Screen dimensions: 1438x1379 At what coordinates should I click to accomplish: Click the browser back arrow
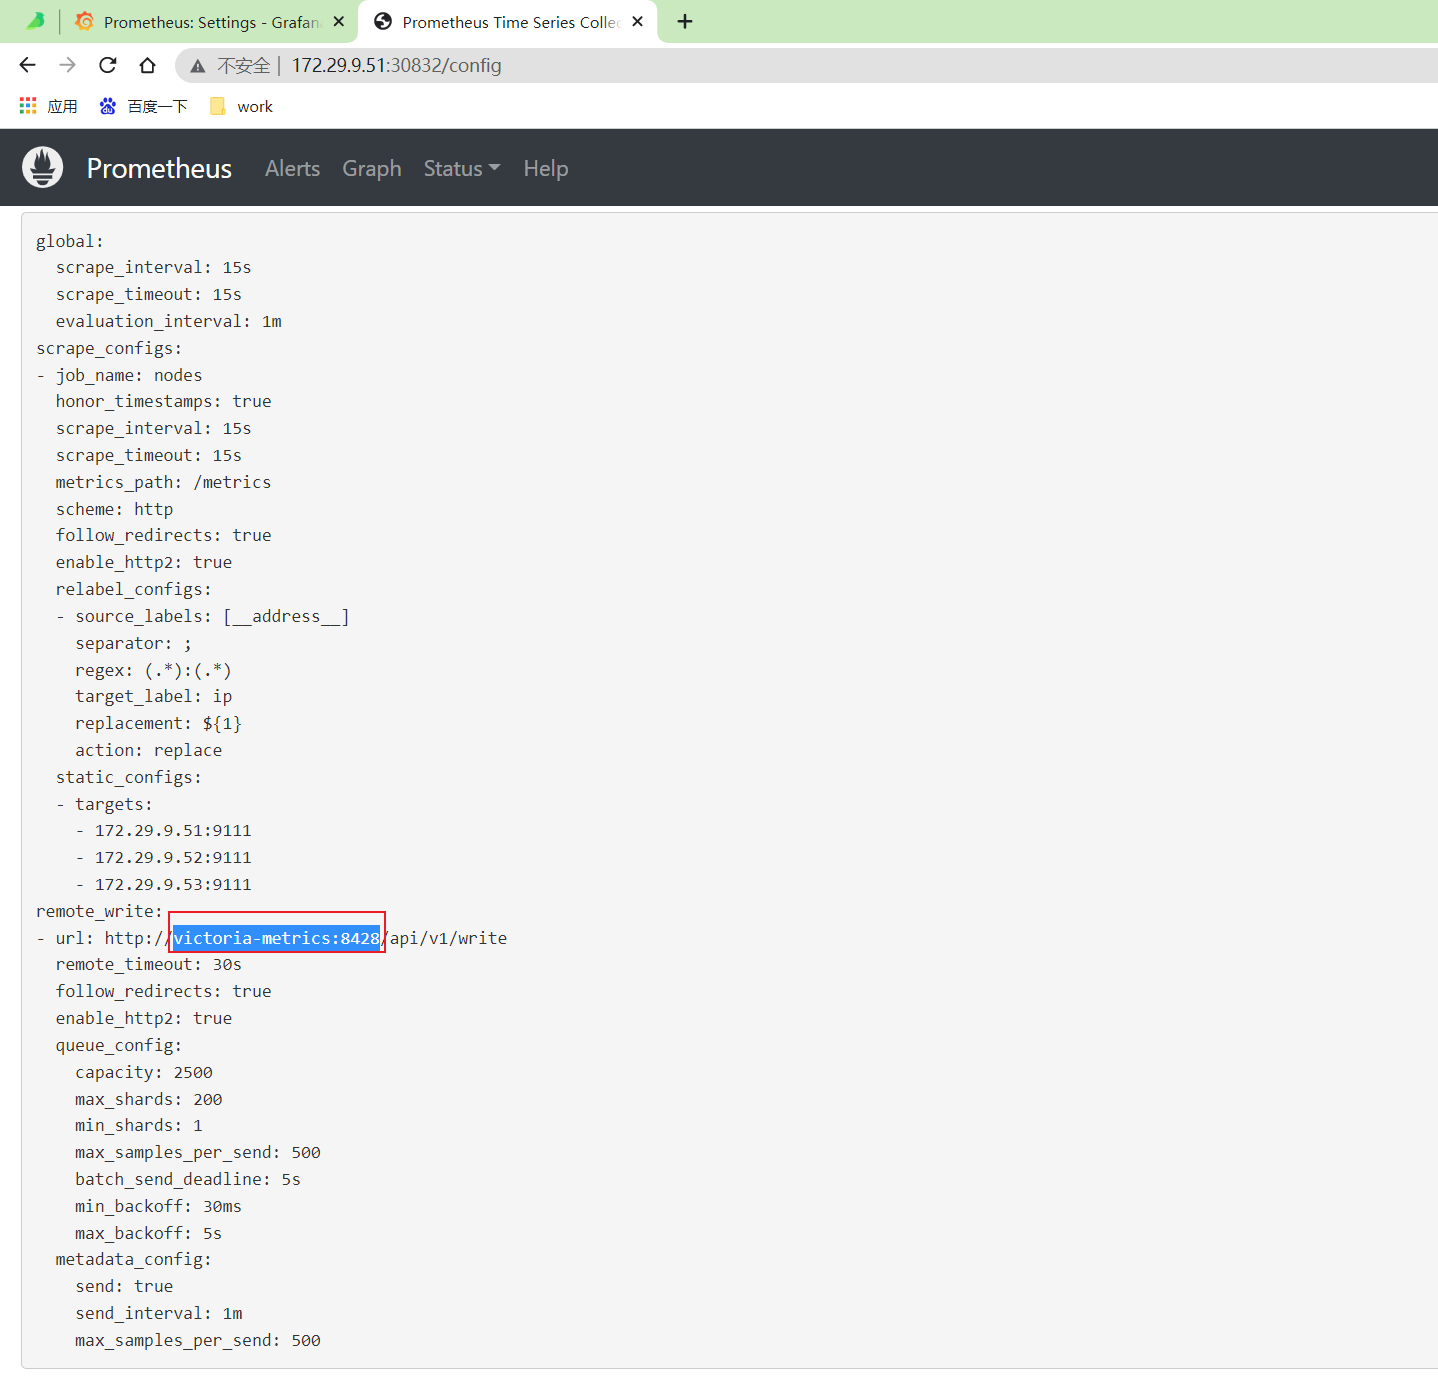pos(28,65)
